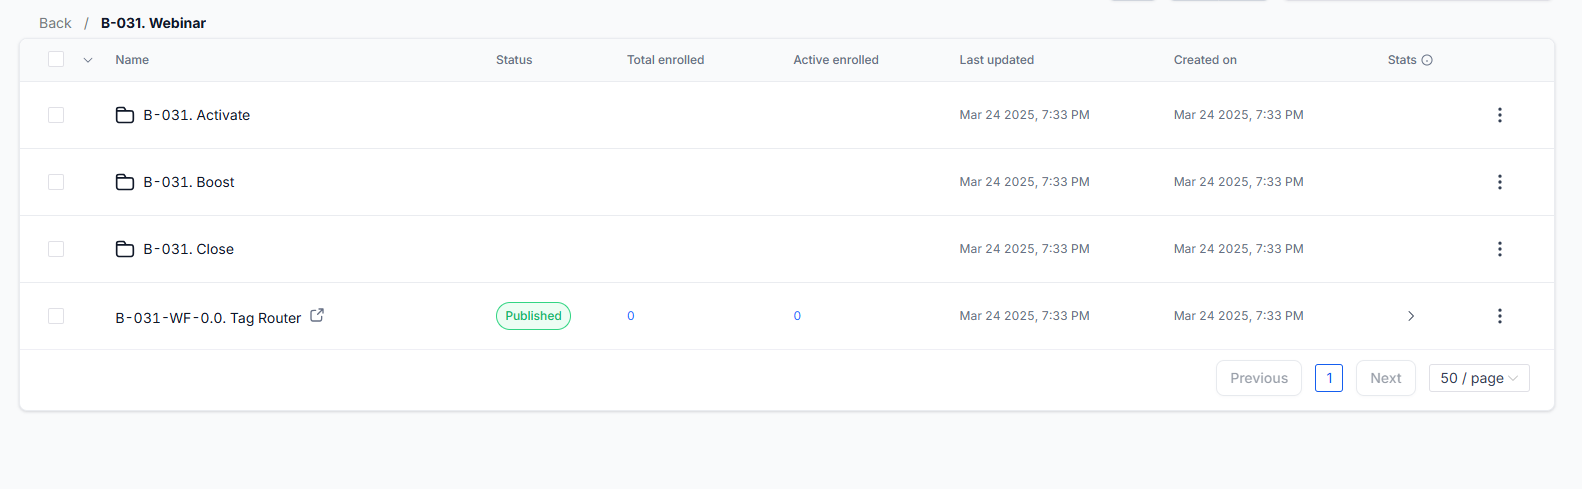1582x489 pixels.
Task: Check the box for B-031. Boost
Action: 56,182
